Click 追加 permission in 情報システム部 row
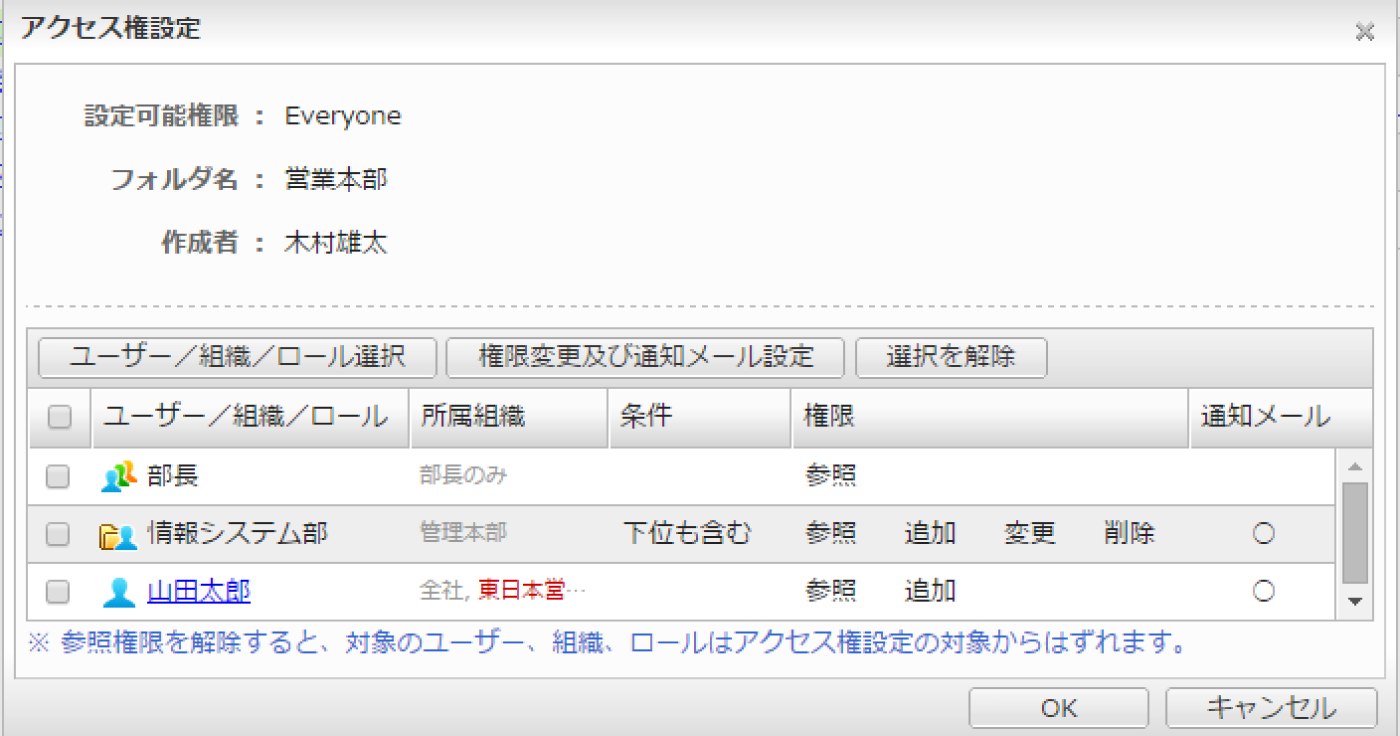Image resolution: width=1400 pixels, height=736 pixels. coord(930,535)
